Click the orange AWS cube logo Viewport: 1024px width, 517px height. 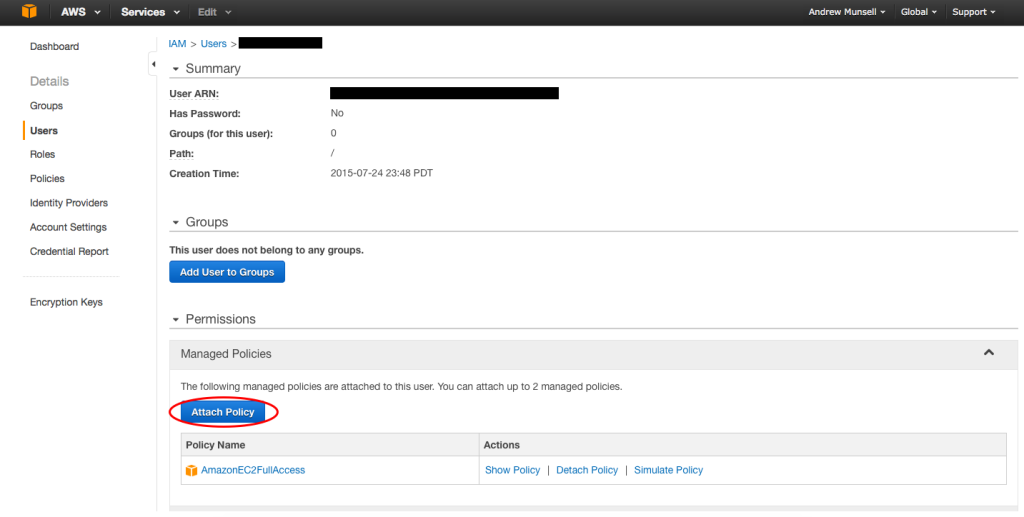pos(29,12)
